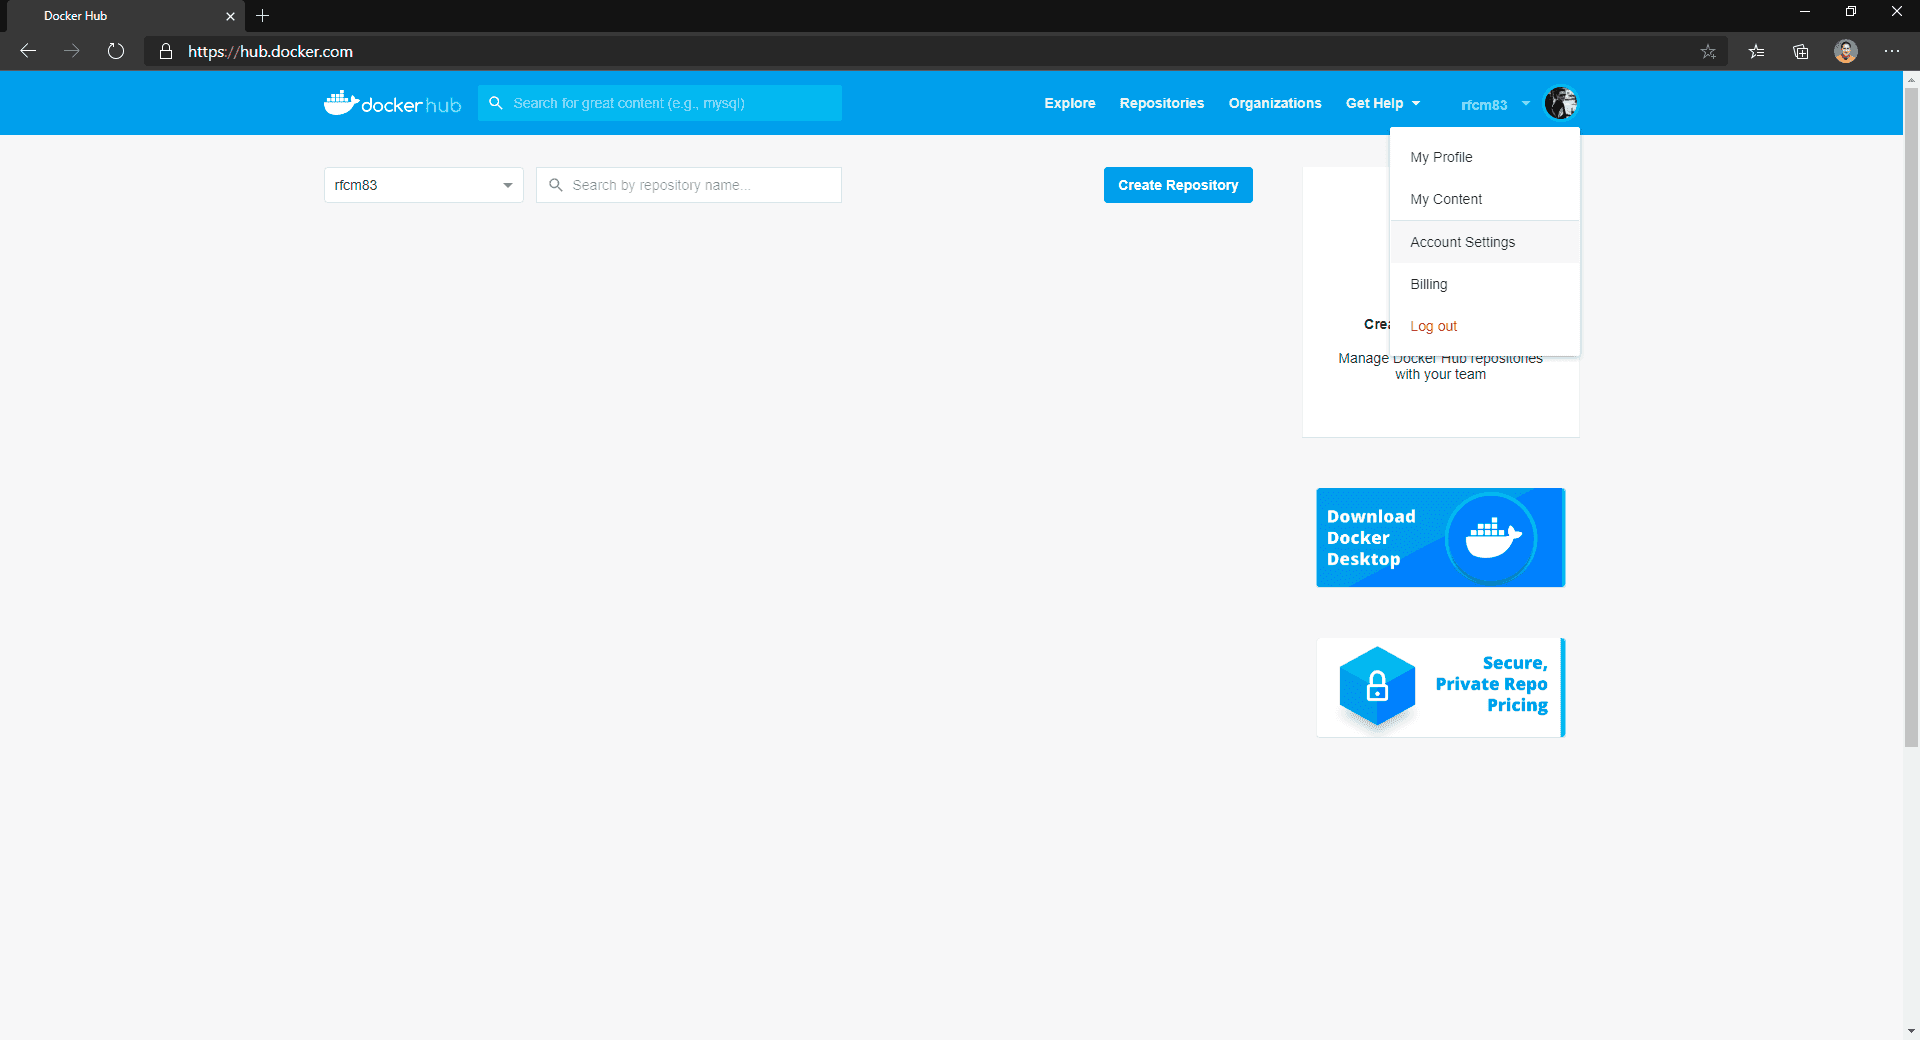Screen dimensions: 1920x1040
Task: Open My Profile from the account menu
Action: (1485, 157)
